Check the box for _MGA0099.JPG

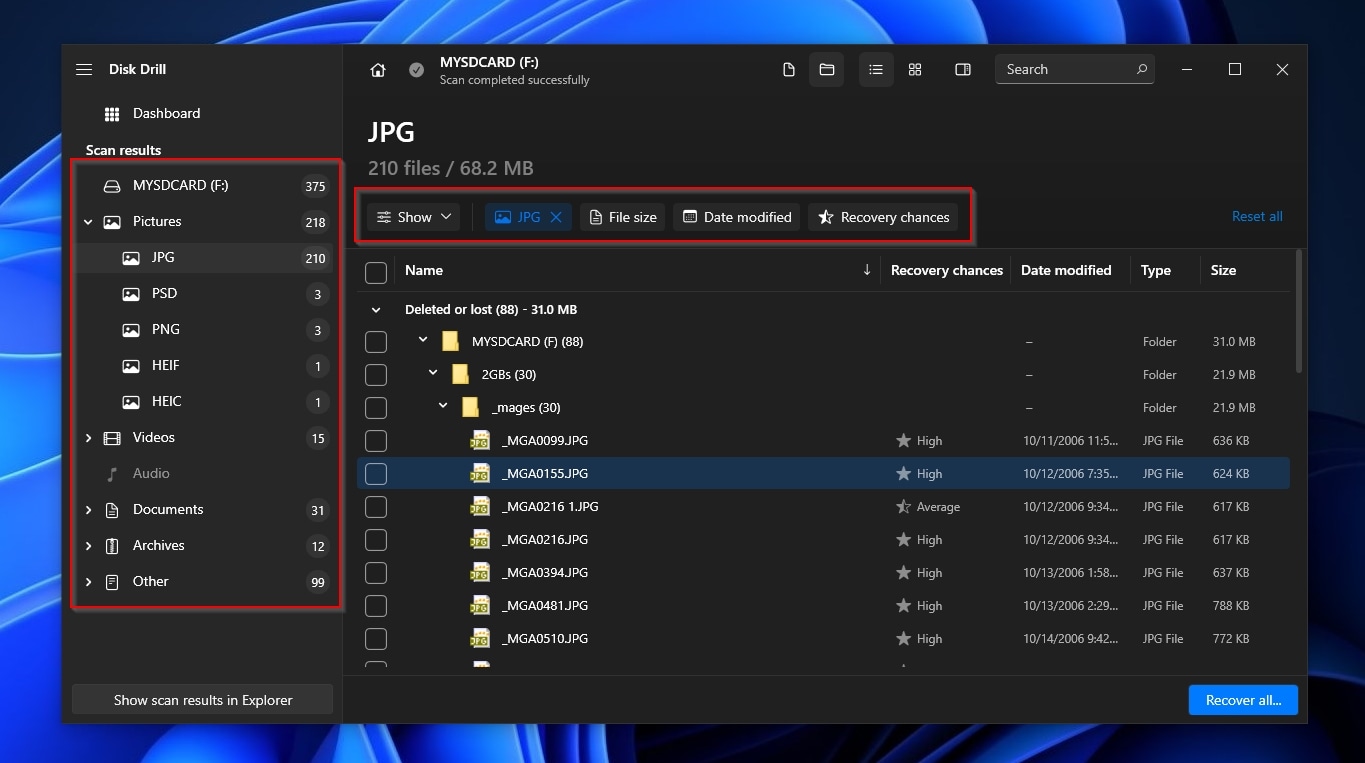click(376, 441)
